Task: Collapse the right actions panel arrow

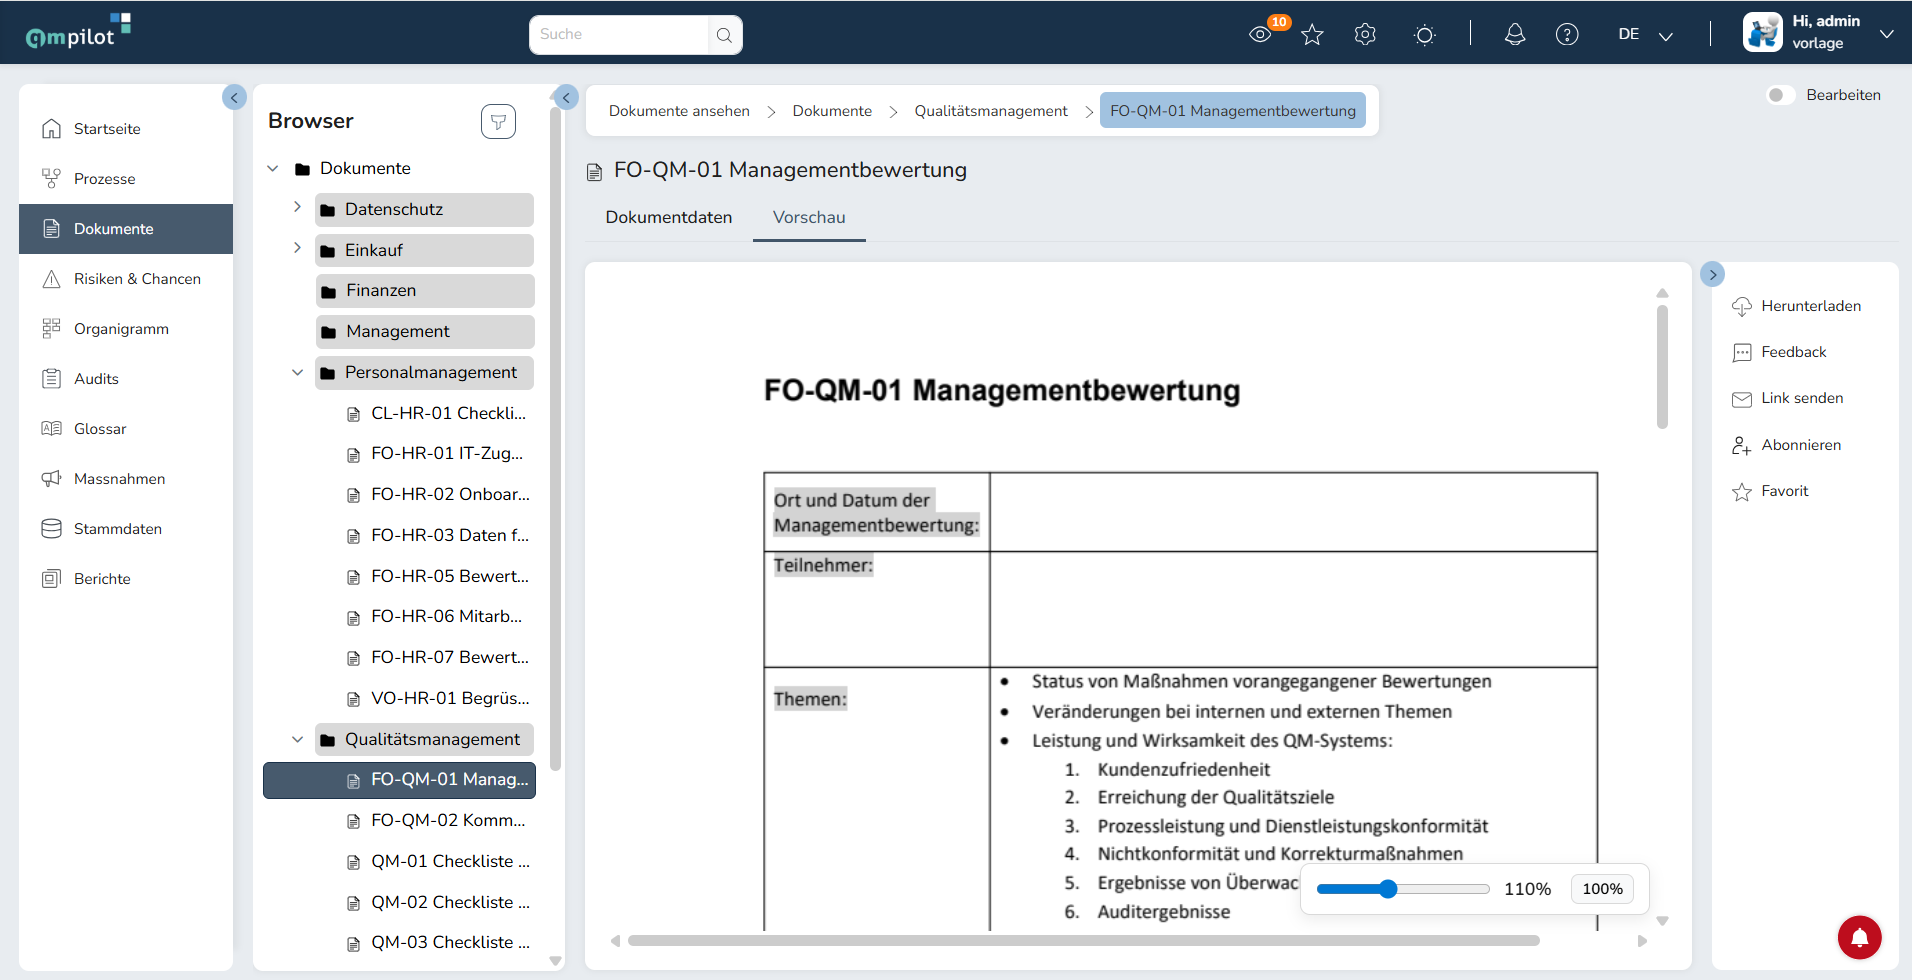Action: (x=1712, y=274)
